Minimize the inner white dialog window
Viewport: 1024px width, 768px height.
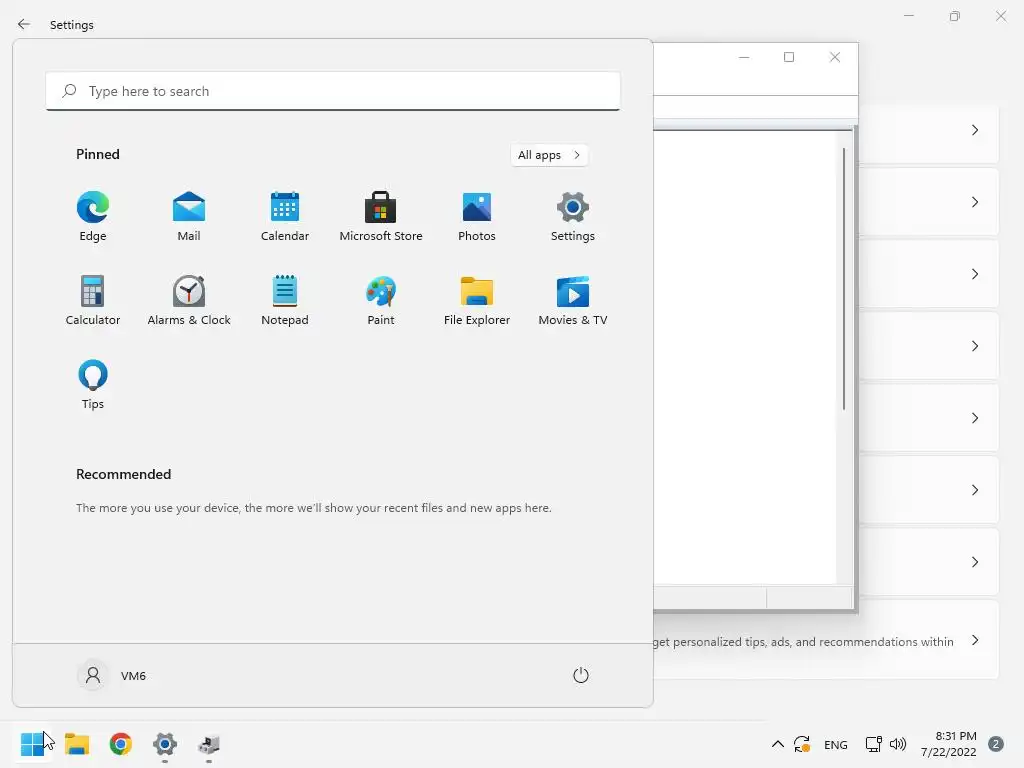point(744,57)
